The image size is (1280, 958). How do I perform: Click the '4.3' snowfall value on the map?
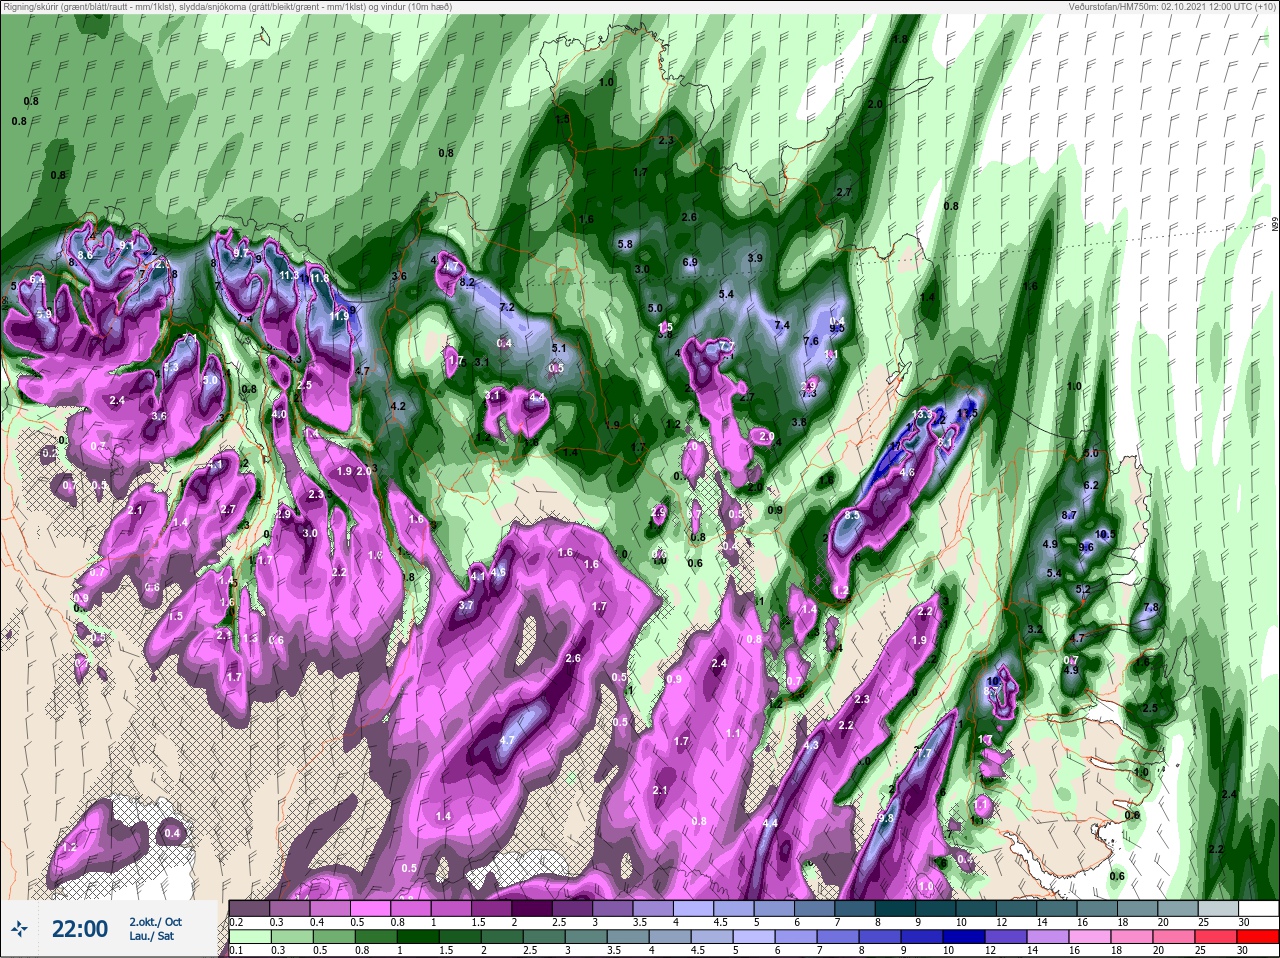coord(811,745)
